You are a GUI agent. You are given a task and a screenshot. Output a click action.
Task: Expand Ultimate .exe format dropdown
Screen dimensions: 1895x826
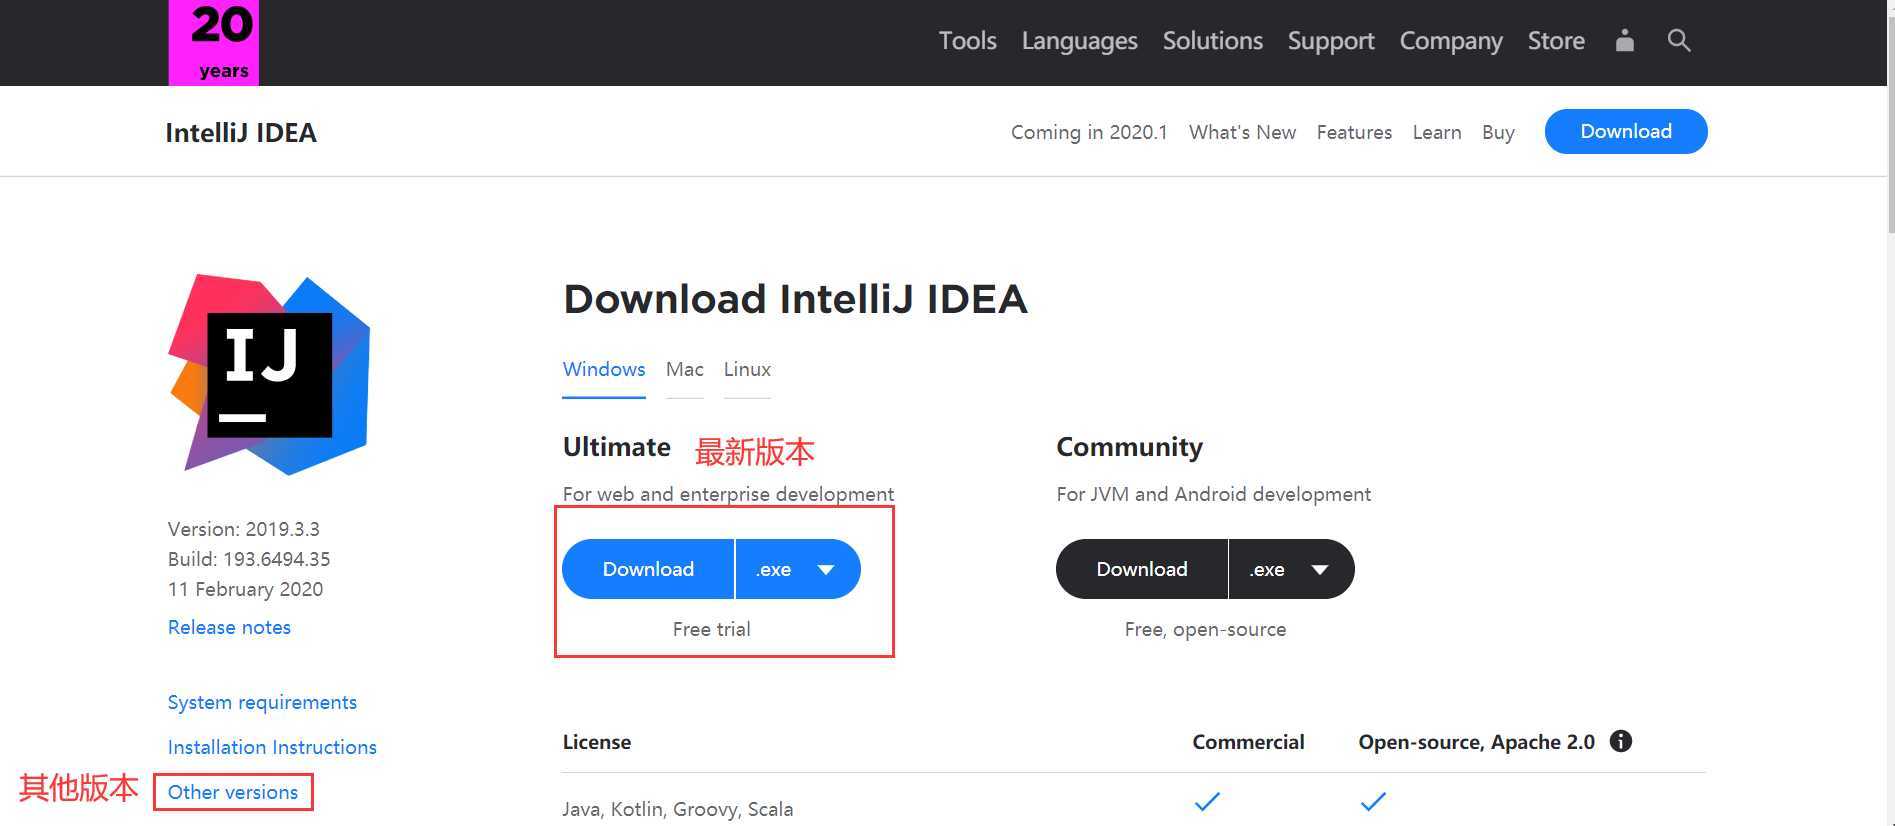pos(798,569)
